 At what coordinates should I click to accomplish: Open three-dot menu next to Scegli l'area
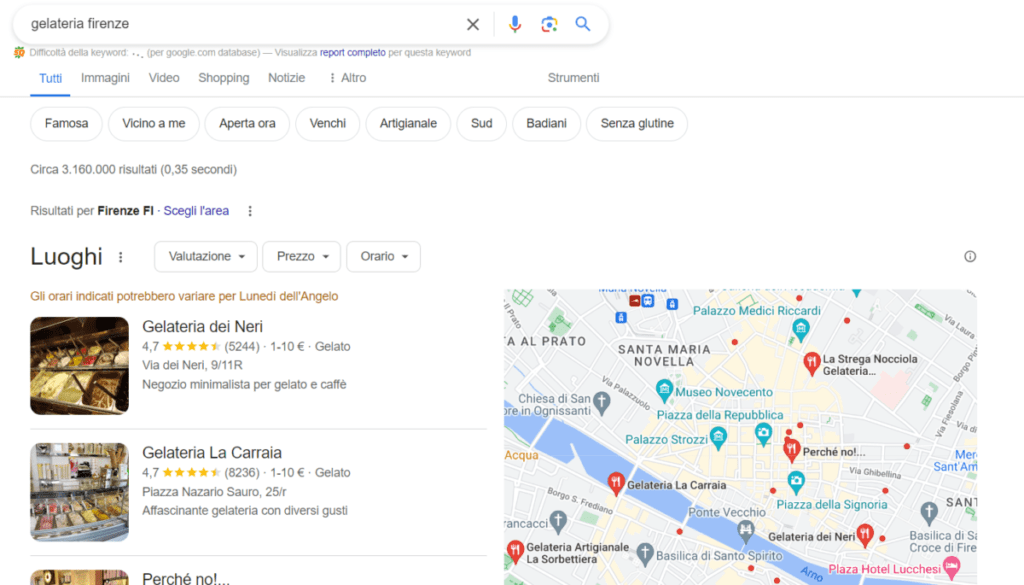(249, 211)
